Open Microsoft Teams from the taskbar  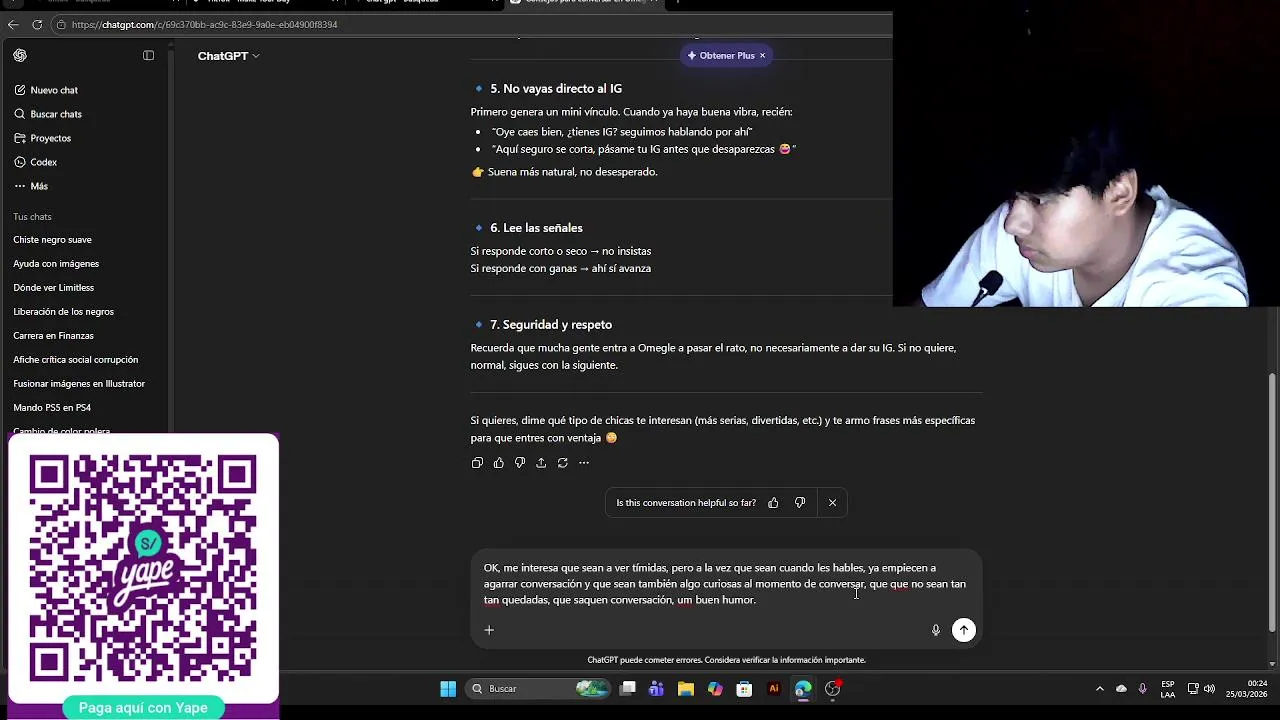(656, 689)
